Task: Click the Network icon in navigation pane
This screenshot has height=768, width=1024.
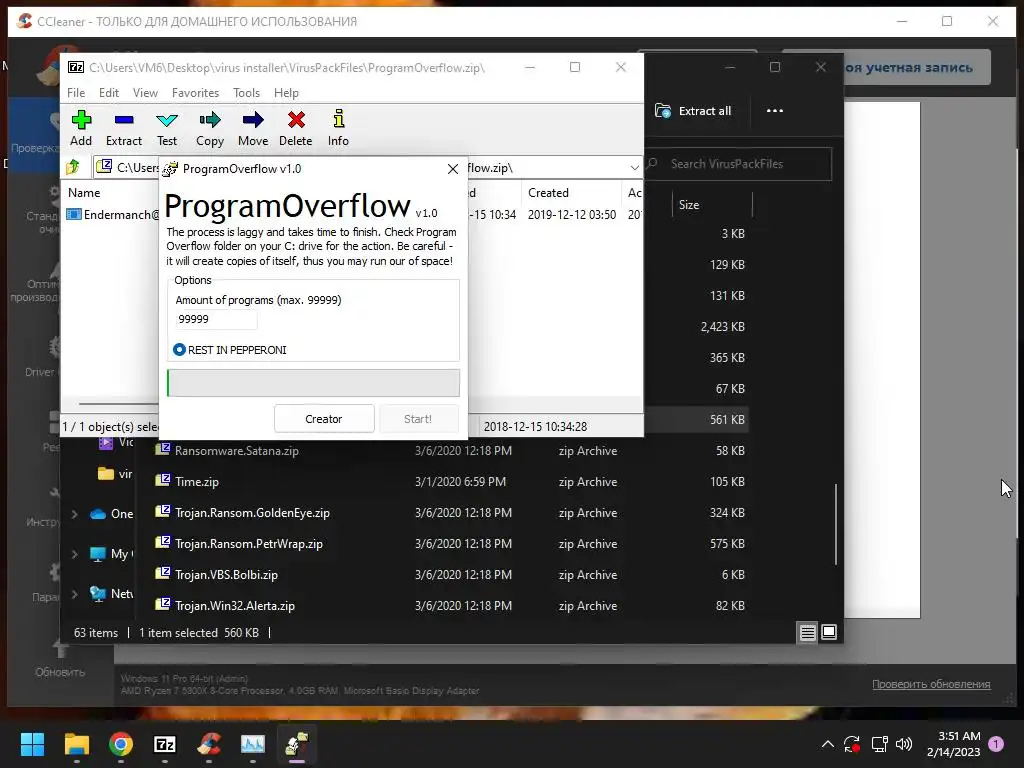Action: tap(98, 594)
